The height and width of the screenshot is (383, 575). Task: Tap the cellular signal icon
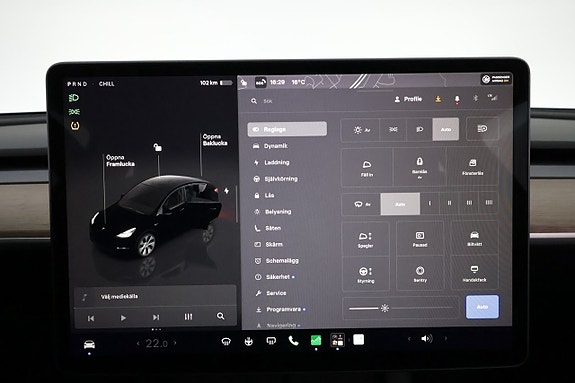coord(492,97)
